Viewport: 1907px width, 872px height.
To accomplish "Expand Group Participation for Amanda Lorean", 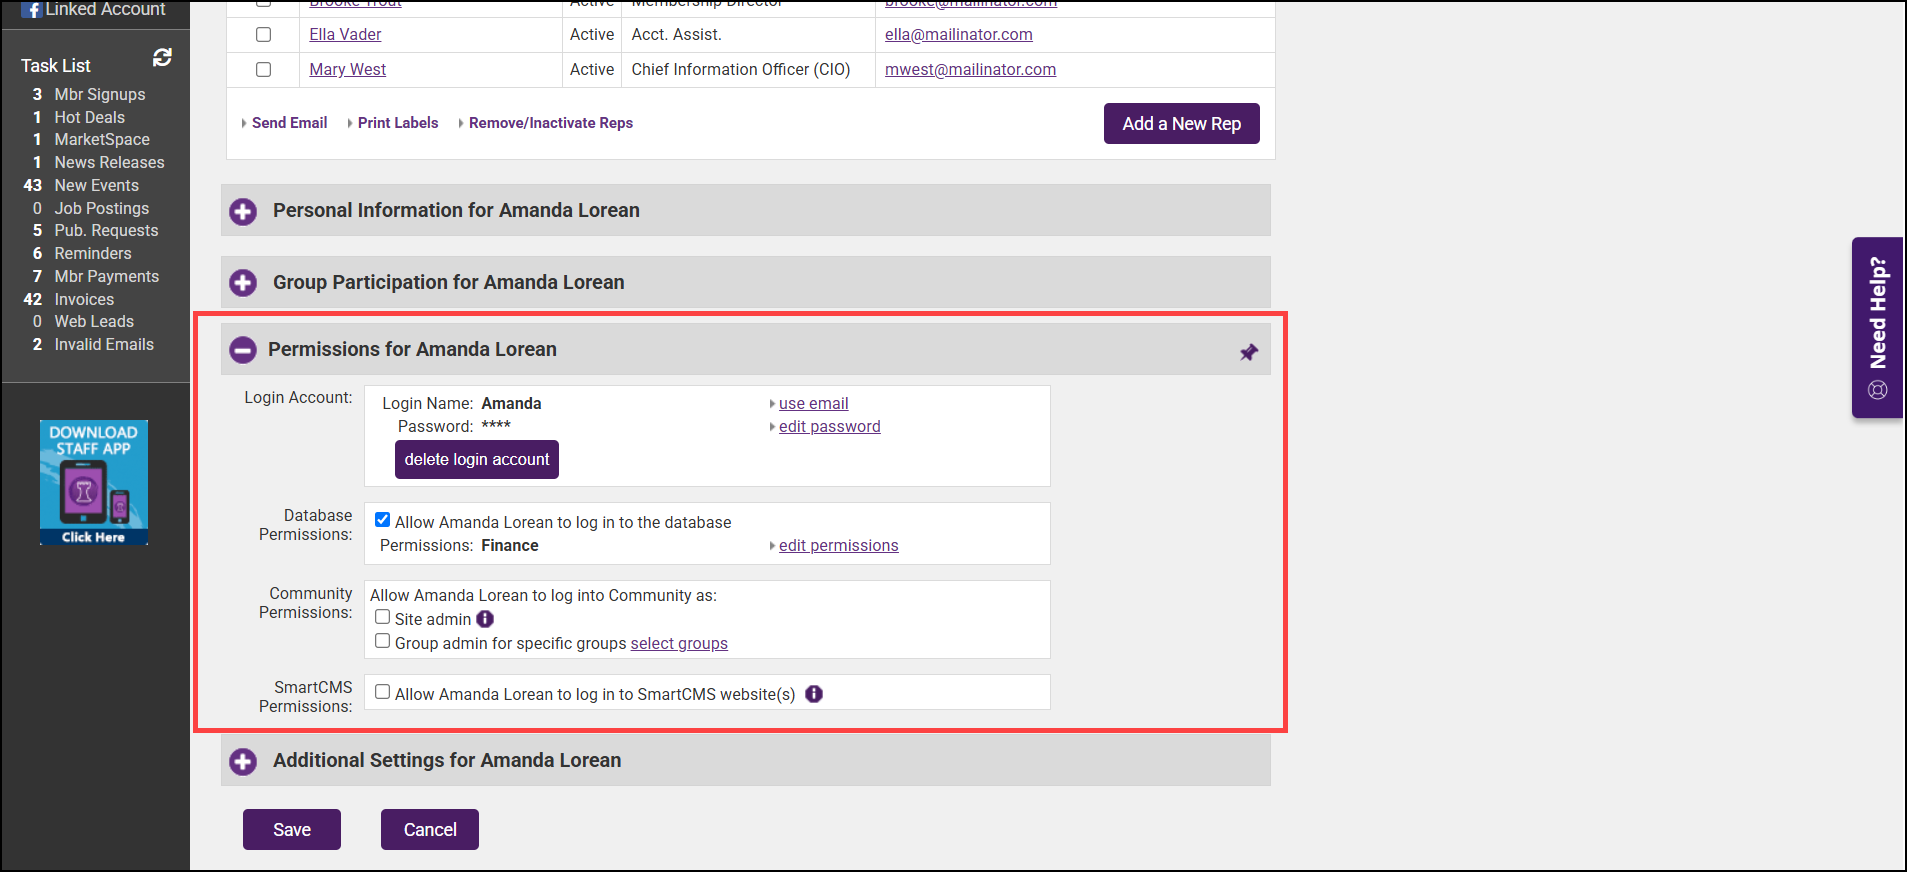I will click(243, 283).
